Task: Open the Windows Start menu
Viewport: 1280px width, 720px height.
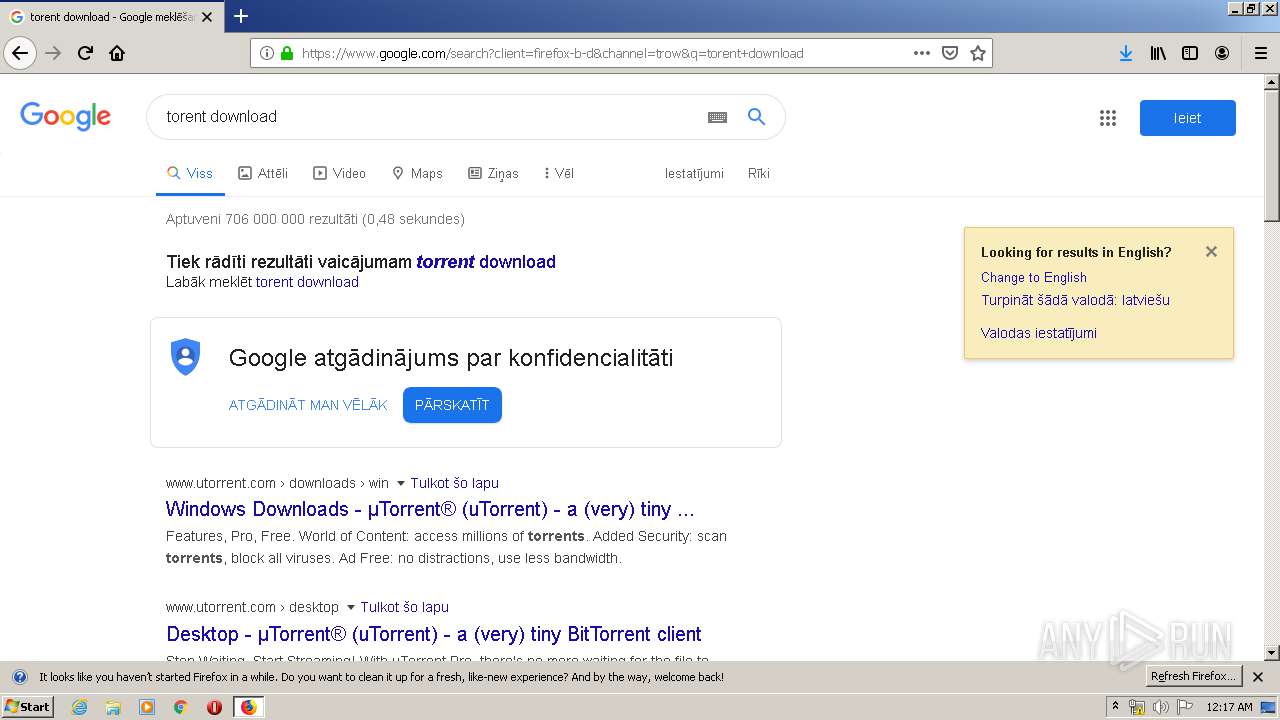Action: point(28,707)
